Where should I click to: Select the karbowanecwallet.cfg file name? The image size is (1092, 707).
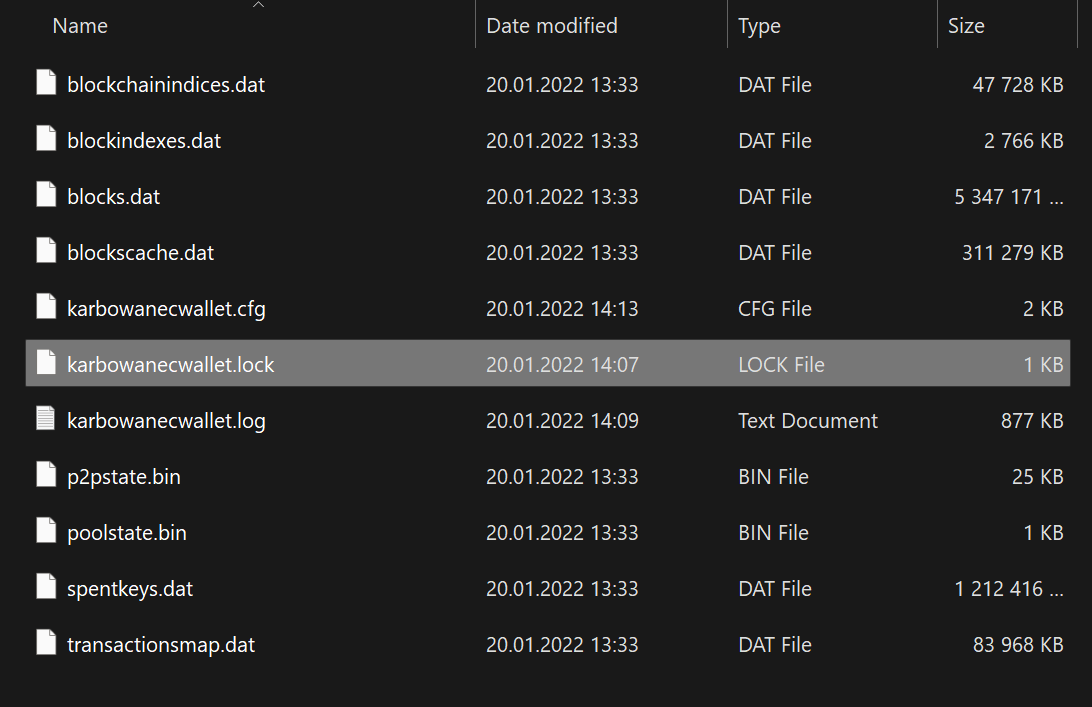[166, 309]
